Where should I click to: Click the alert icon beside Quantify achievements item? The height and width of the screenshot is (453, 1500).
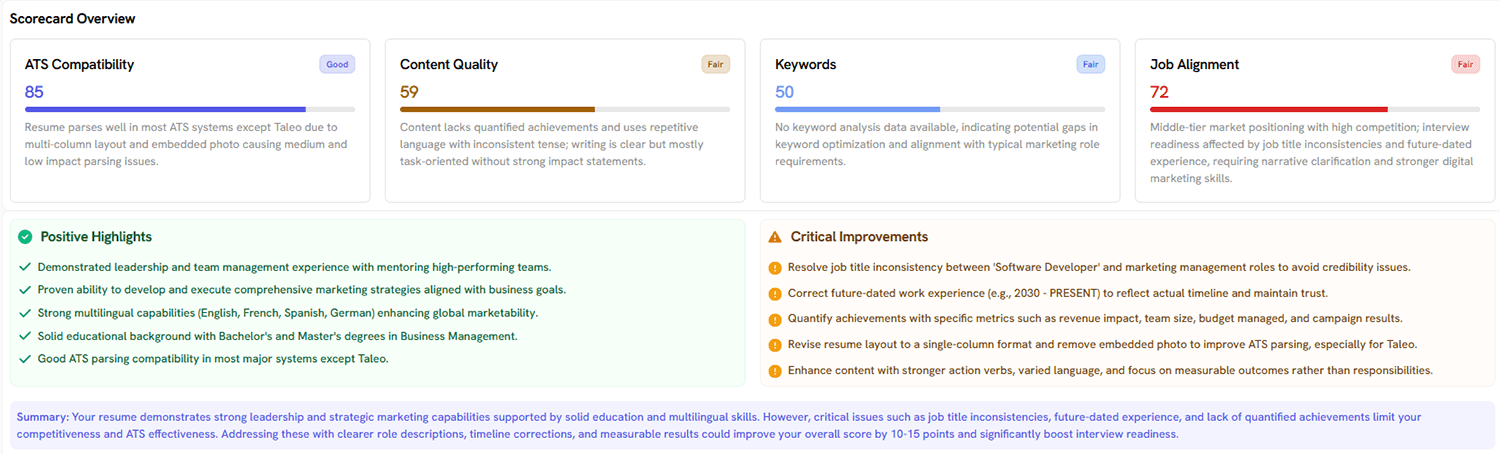[x=775, y=319]
